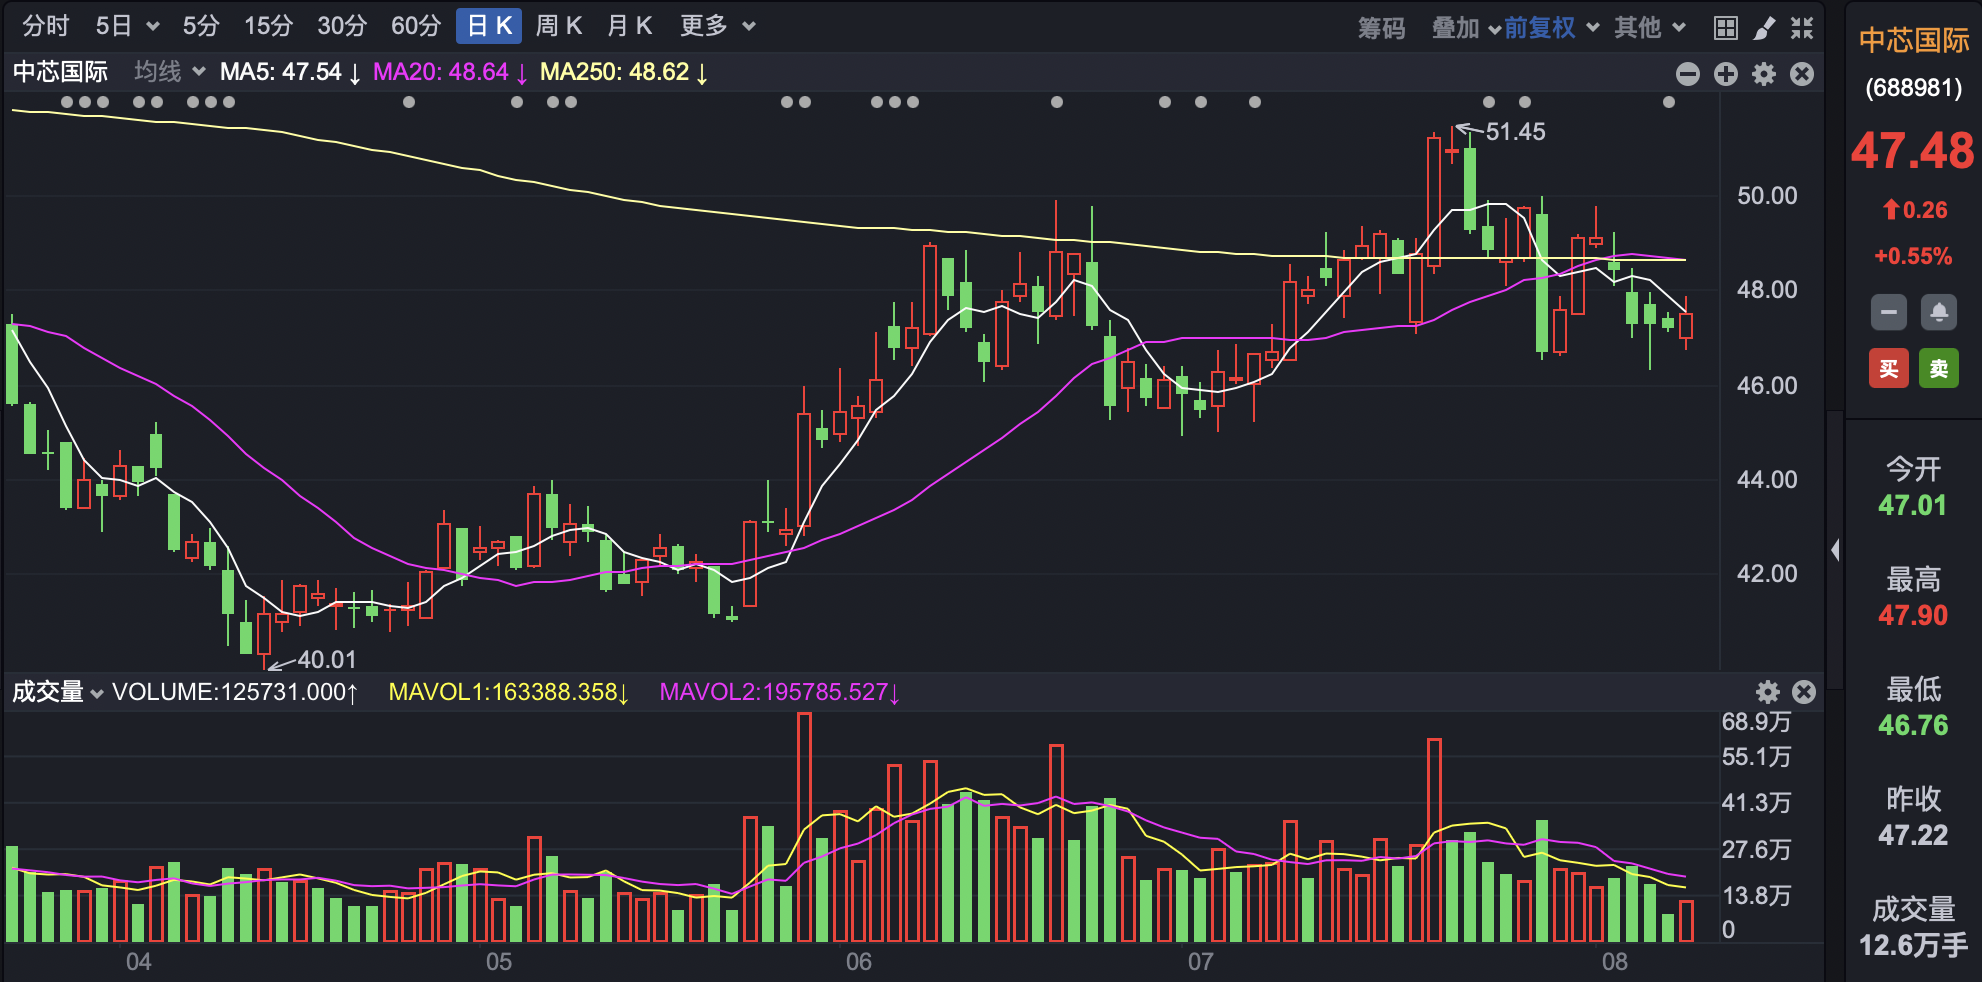Viewport: 1982px width, 982px height.
Task: Switch to 30分 chart period
Action: (342, 26)
